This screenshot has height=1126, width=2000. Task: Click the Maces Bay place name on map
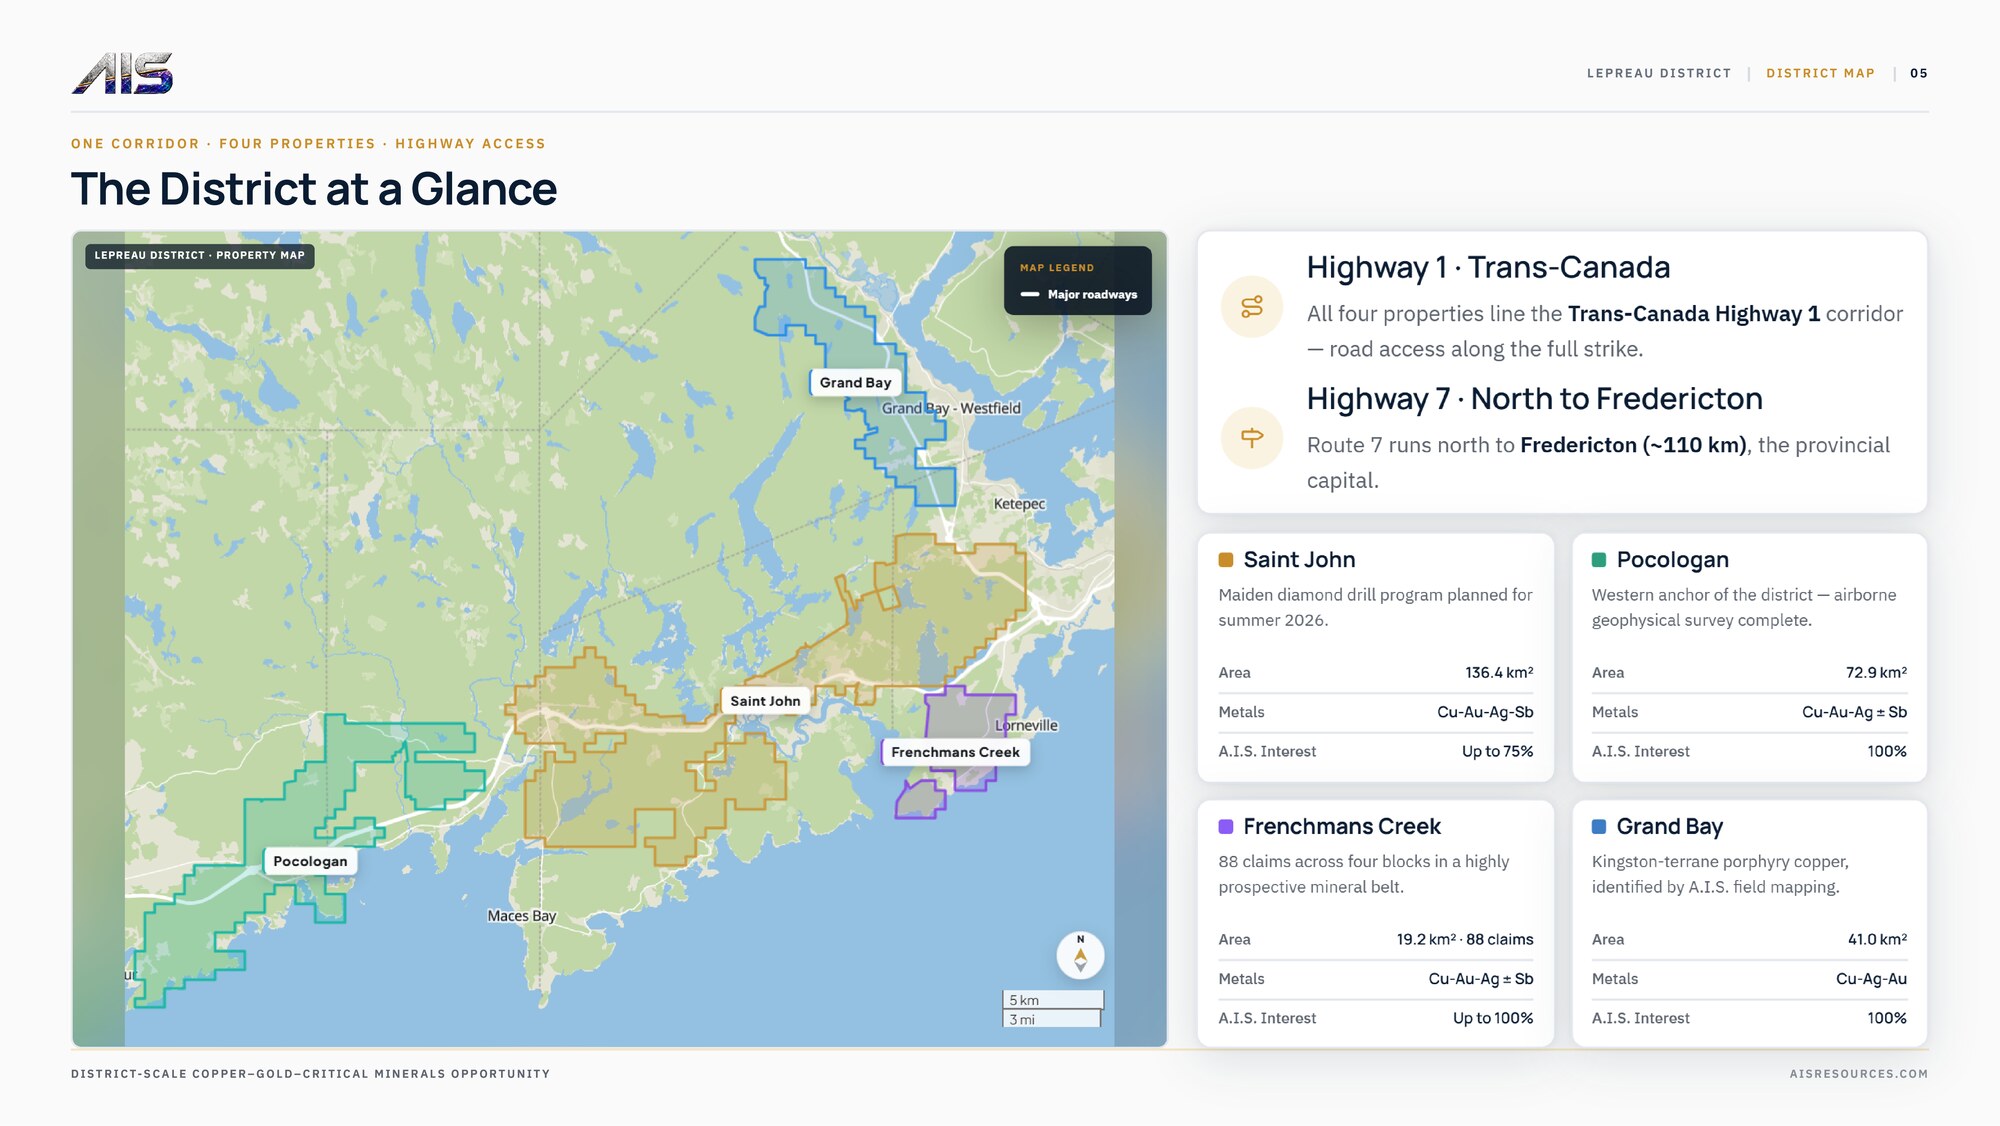point(521,916)
